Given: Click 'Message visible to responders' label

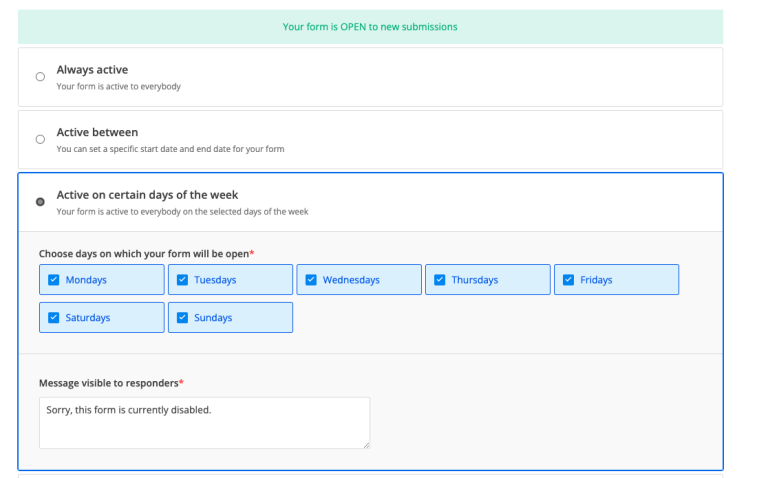Looking at the screenshot, I should click(111, 383).
